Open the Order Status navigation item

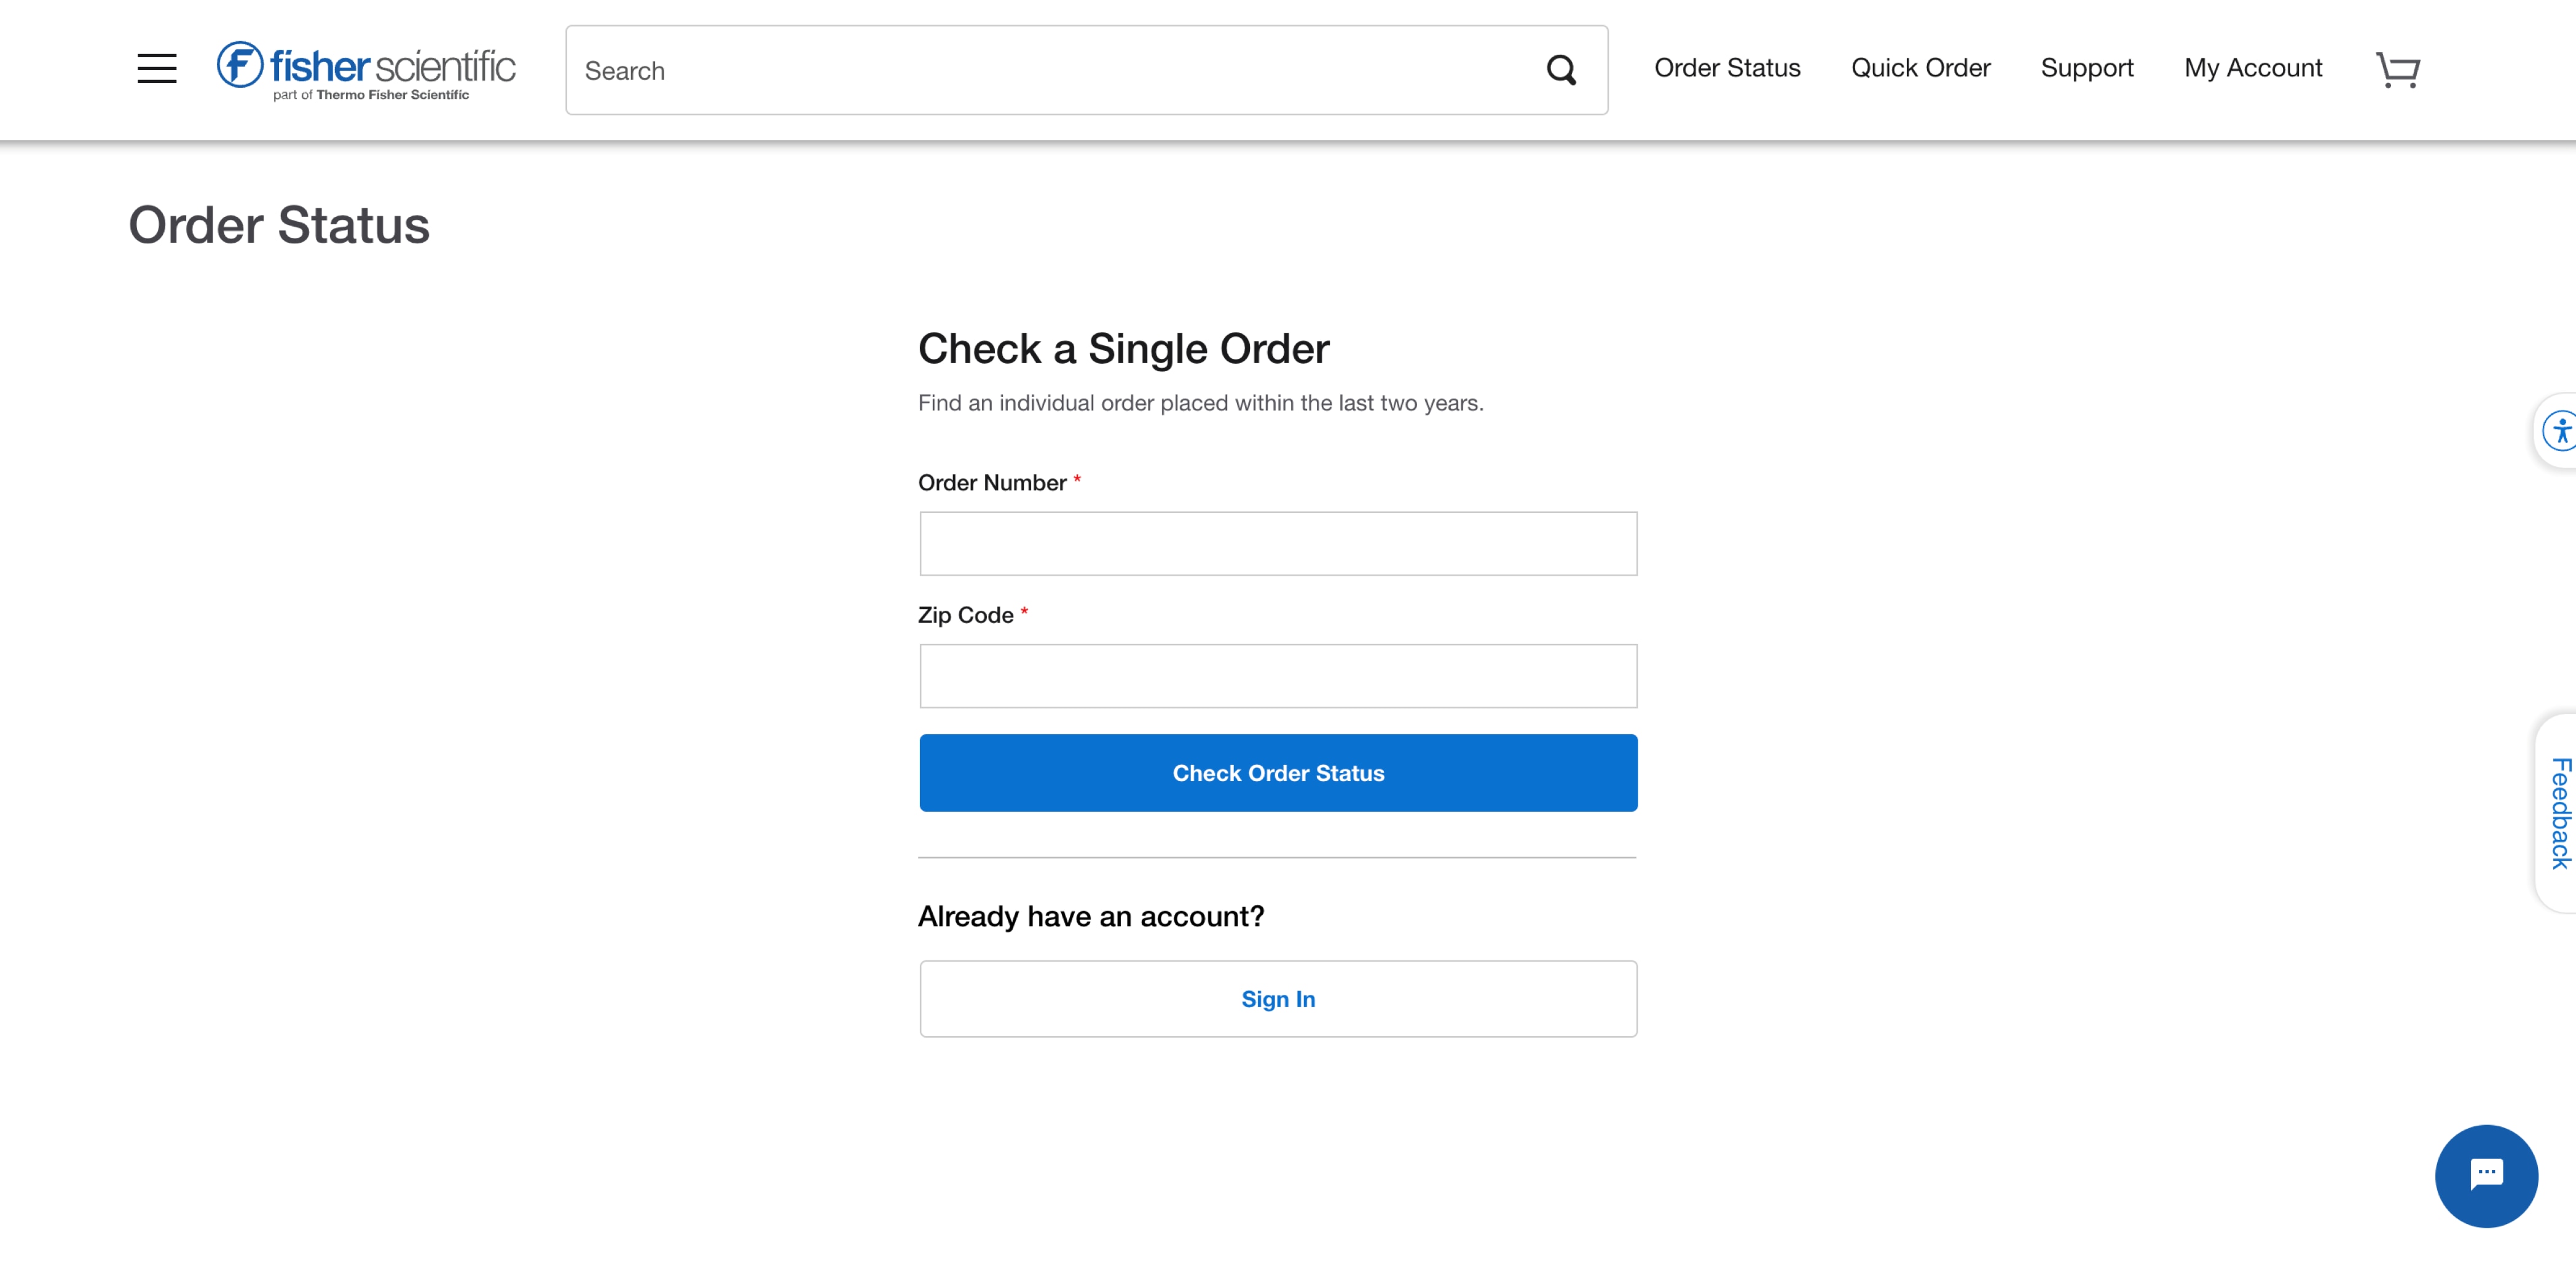1727,67
